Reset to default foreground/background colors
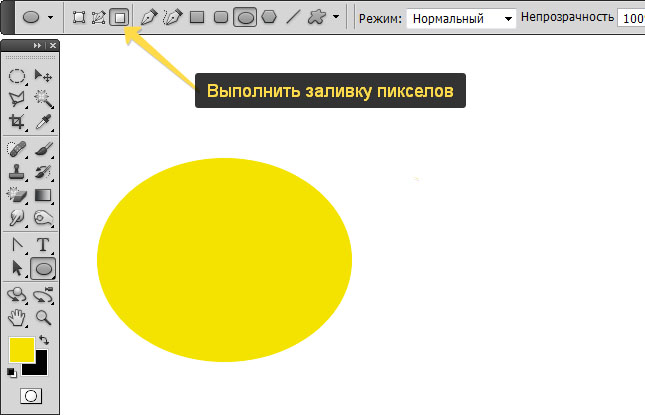 pyautogui.click(x=12, y=373)
